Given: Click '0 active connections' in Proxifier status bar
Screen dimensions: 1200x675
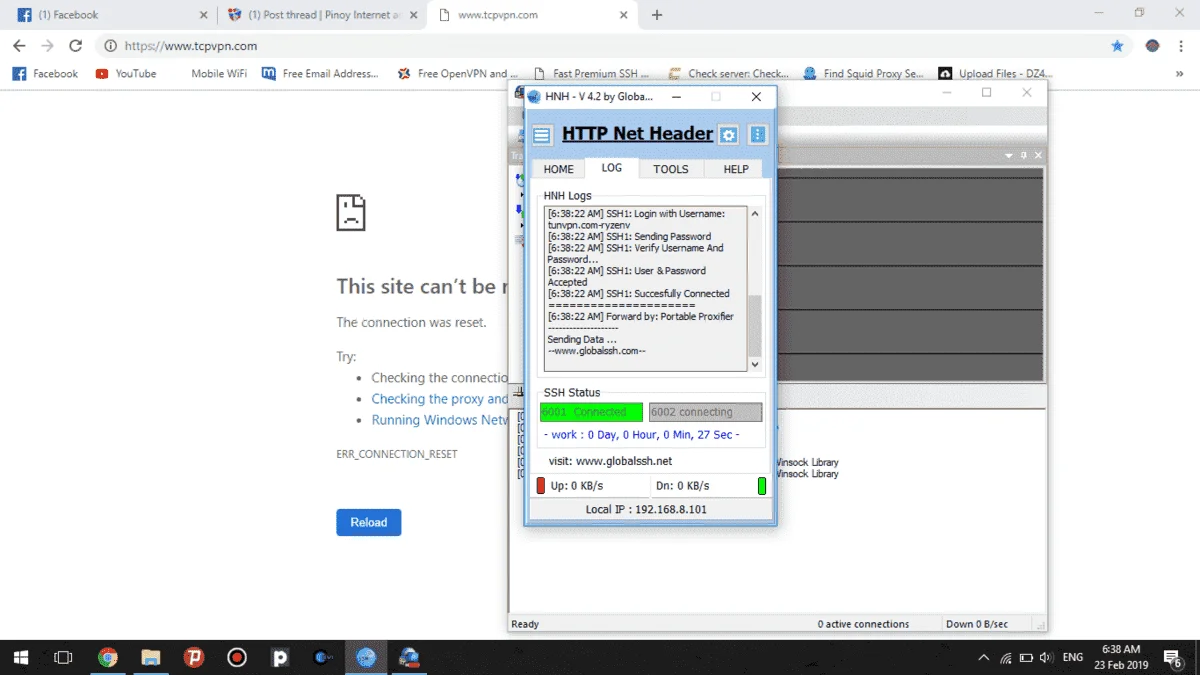Looking at the screenshot, I should click(x=863, y=624).
